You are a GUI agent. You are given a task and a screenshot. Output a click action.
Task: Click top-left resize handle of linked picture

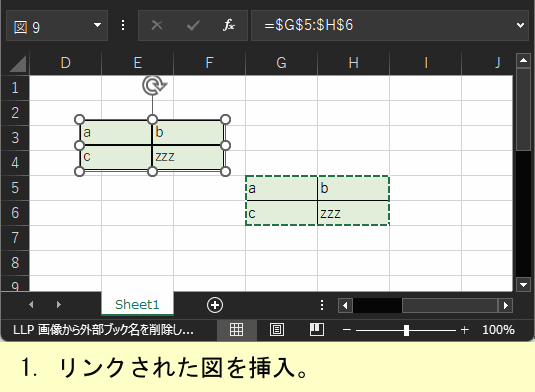pos(79,119)
